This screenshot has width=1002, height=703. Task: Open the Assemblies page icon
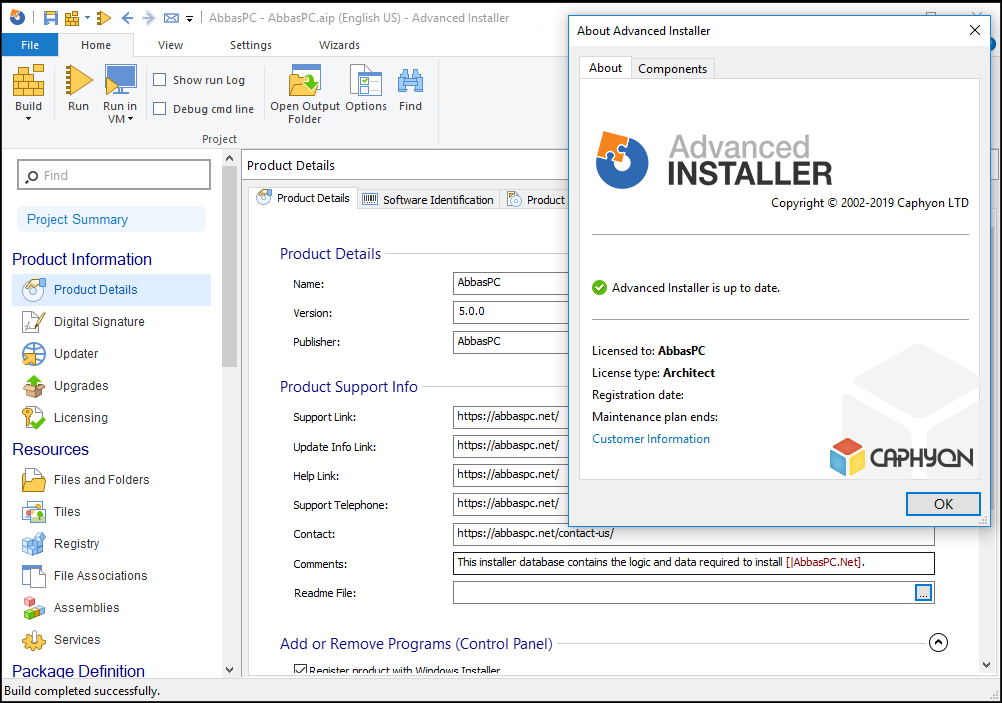pyautogui.click(x=33, y=607)
